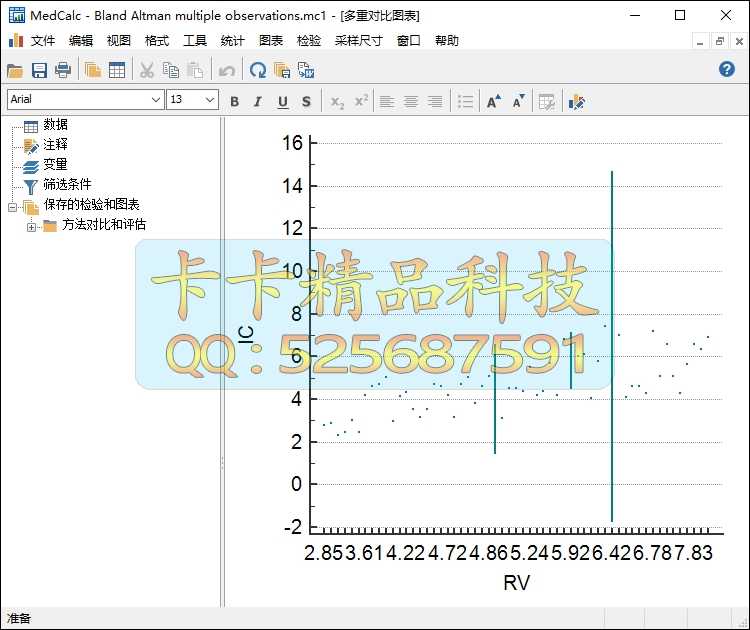This screenshot has width=750, height=630.
Task: Select 变量 in the contents tree
Action: pyautogui.click(x=55, y=165)
